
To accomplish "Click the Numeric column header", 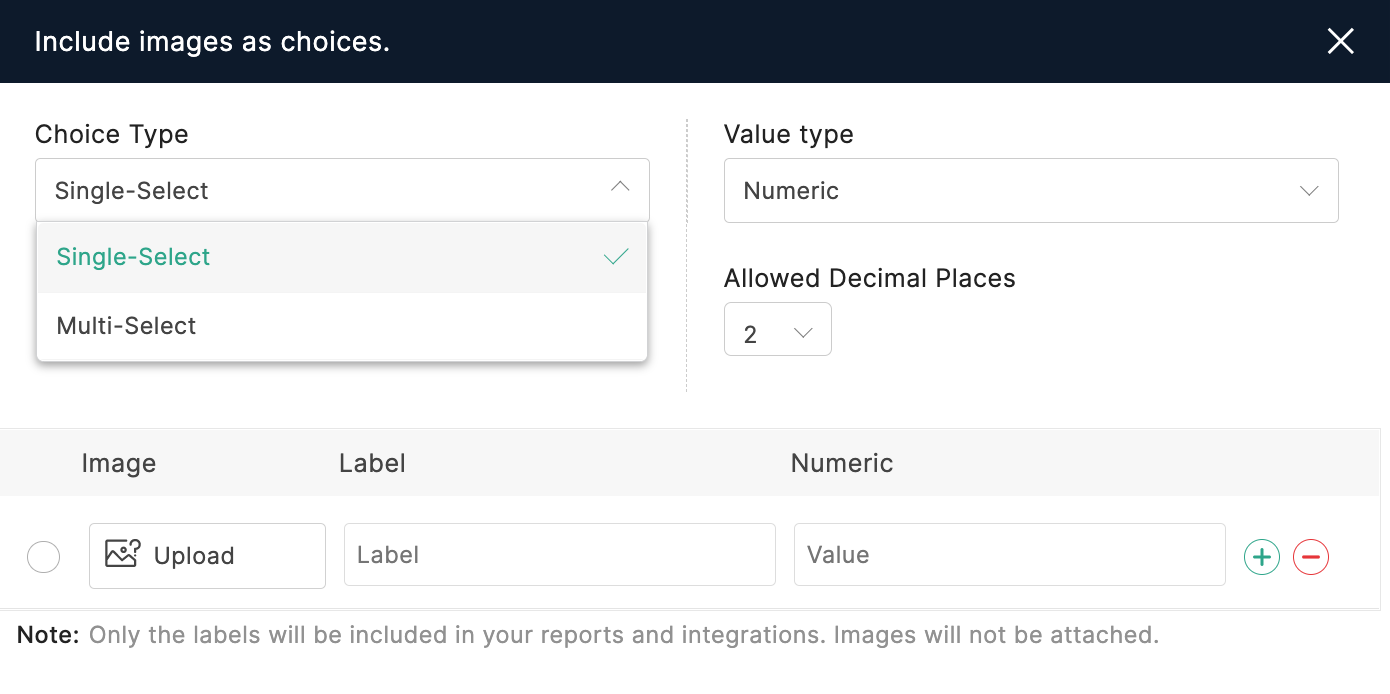I will [841, 462].
